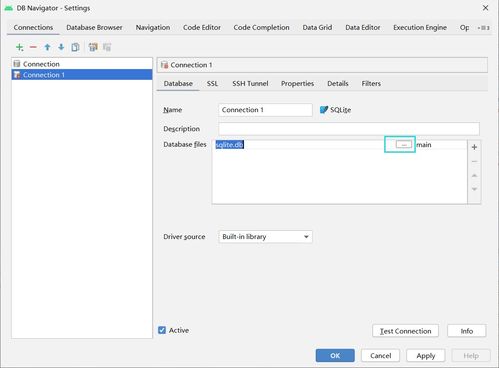This screenshot has height=368, width=499.
Task: Click the last toolbar icon after import
Action: click(107, 47)
